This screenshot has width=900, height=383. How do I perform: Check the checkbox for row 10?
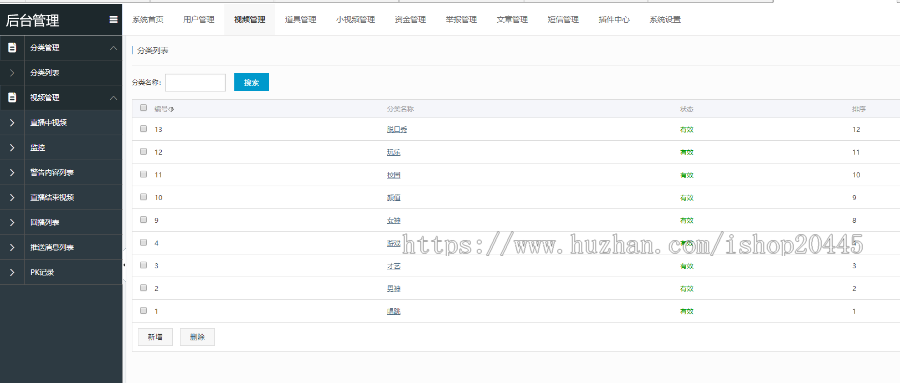(x=143, y=196)
